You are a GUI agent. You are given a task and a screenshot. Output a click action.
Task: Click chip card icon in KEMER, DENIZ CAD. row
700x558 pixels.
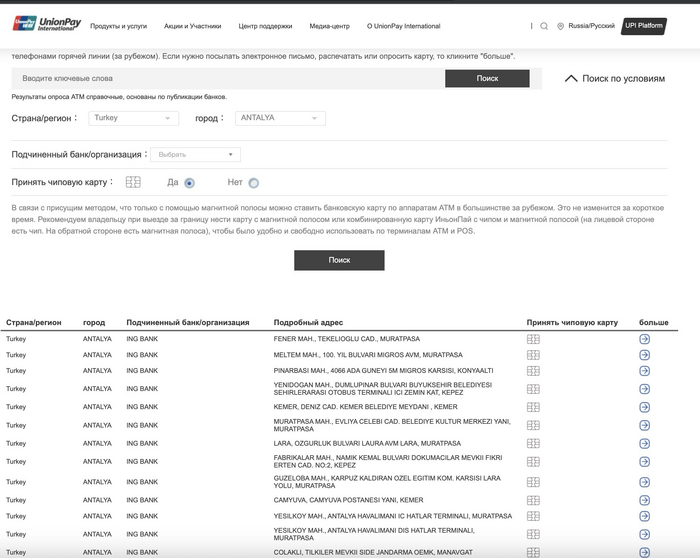tap(533, 407)
